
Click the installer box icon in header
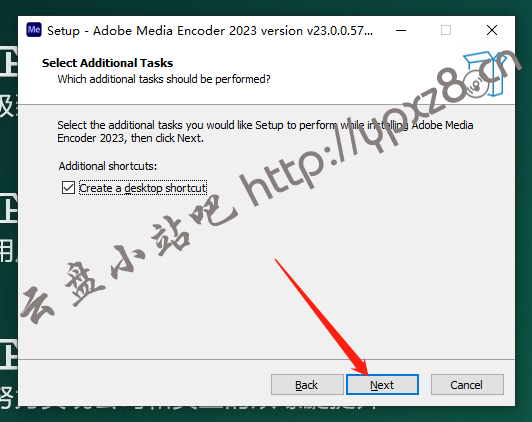coord(484,73)
